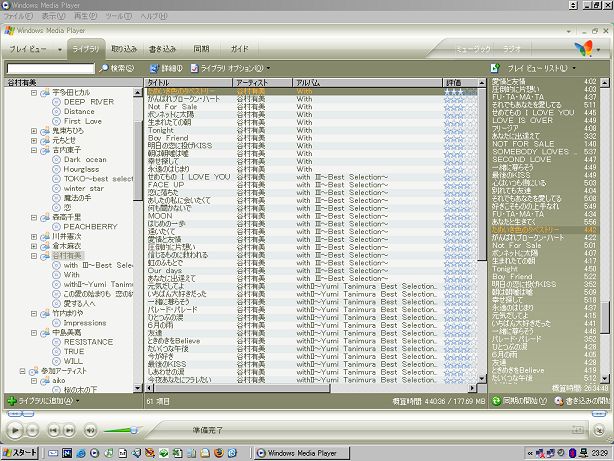The image size is (614, 461).
Task: Mute the sound with the speaker button
Action: (x=90, y=430)
